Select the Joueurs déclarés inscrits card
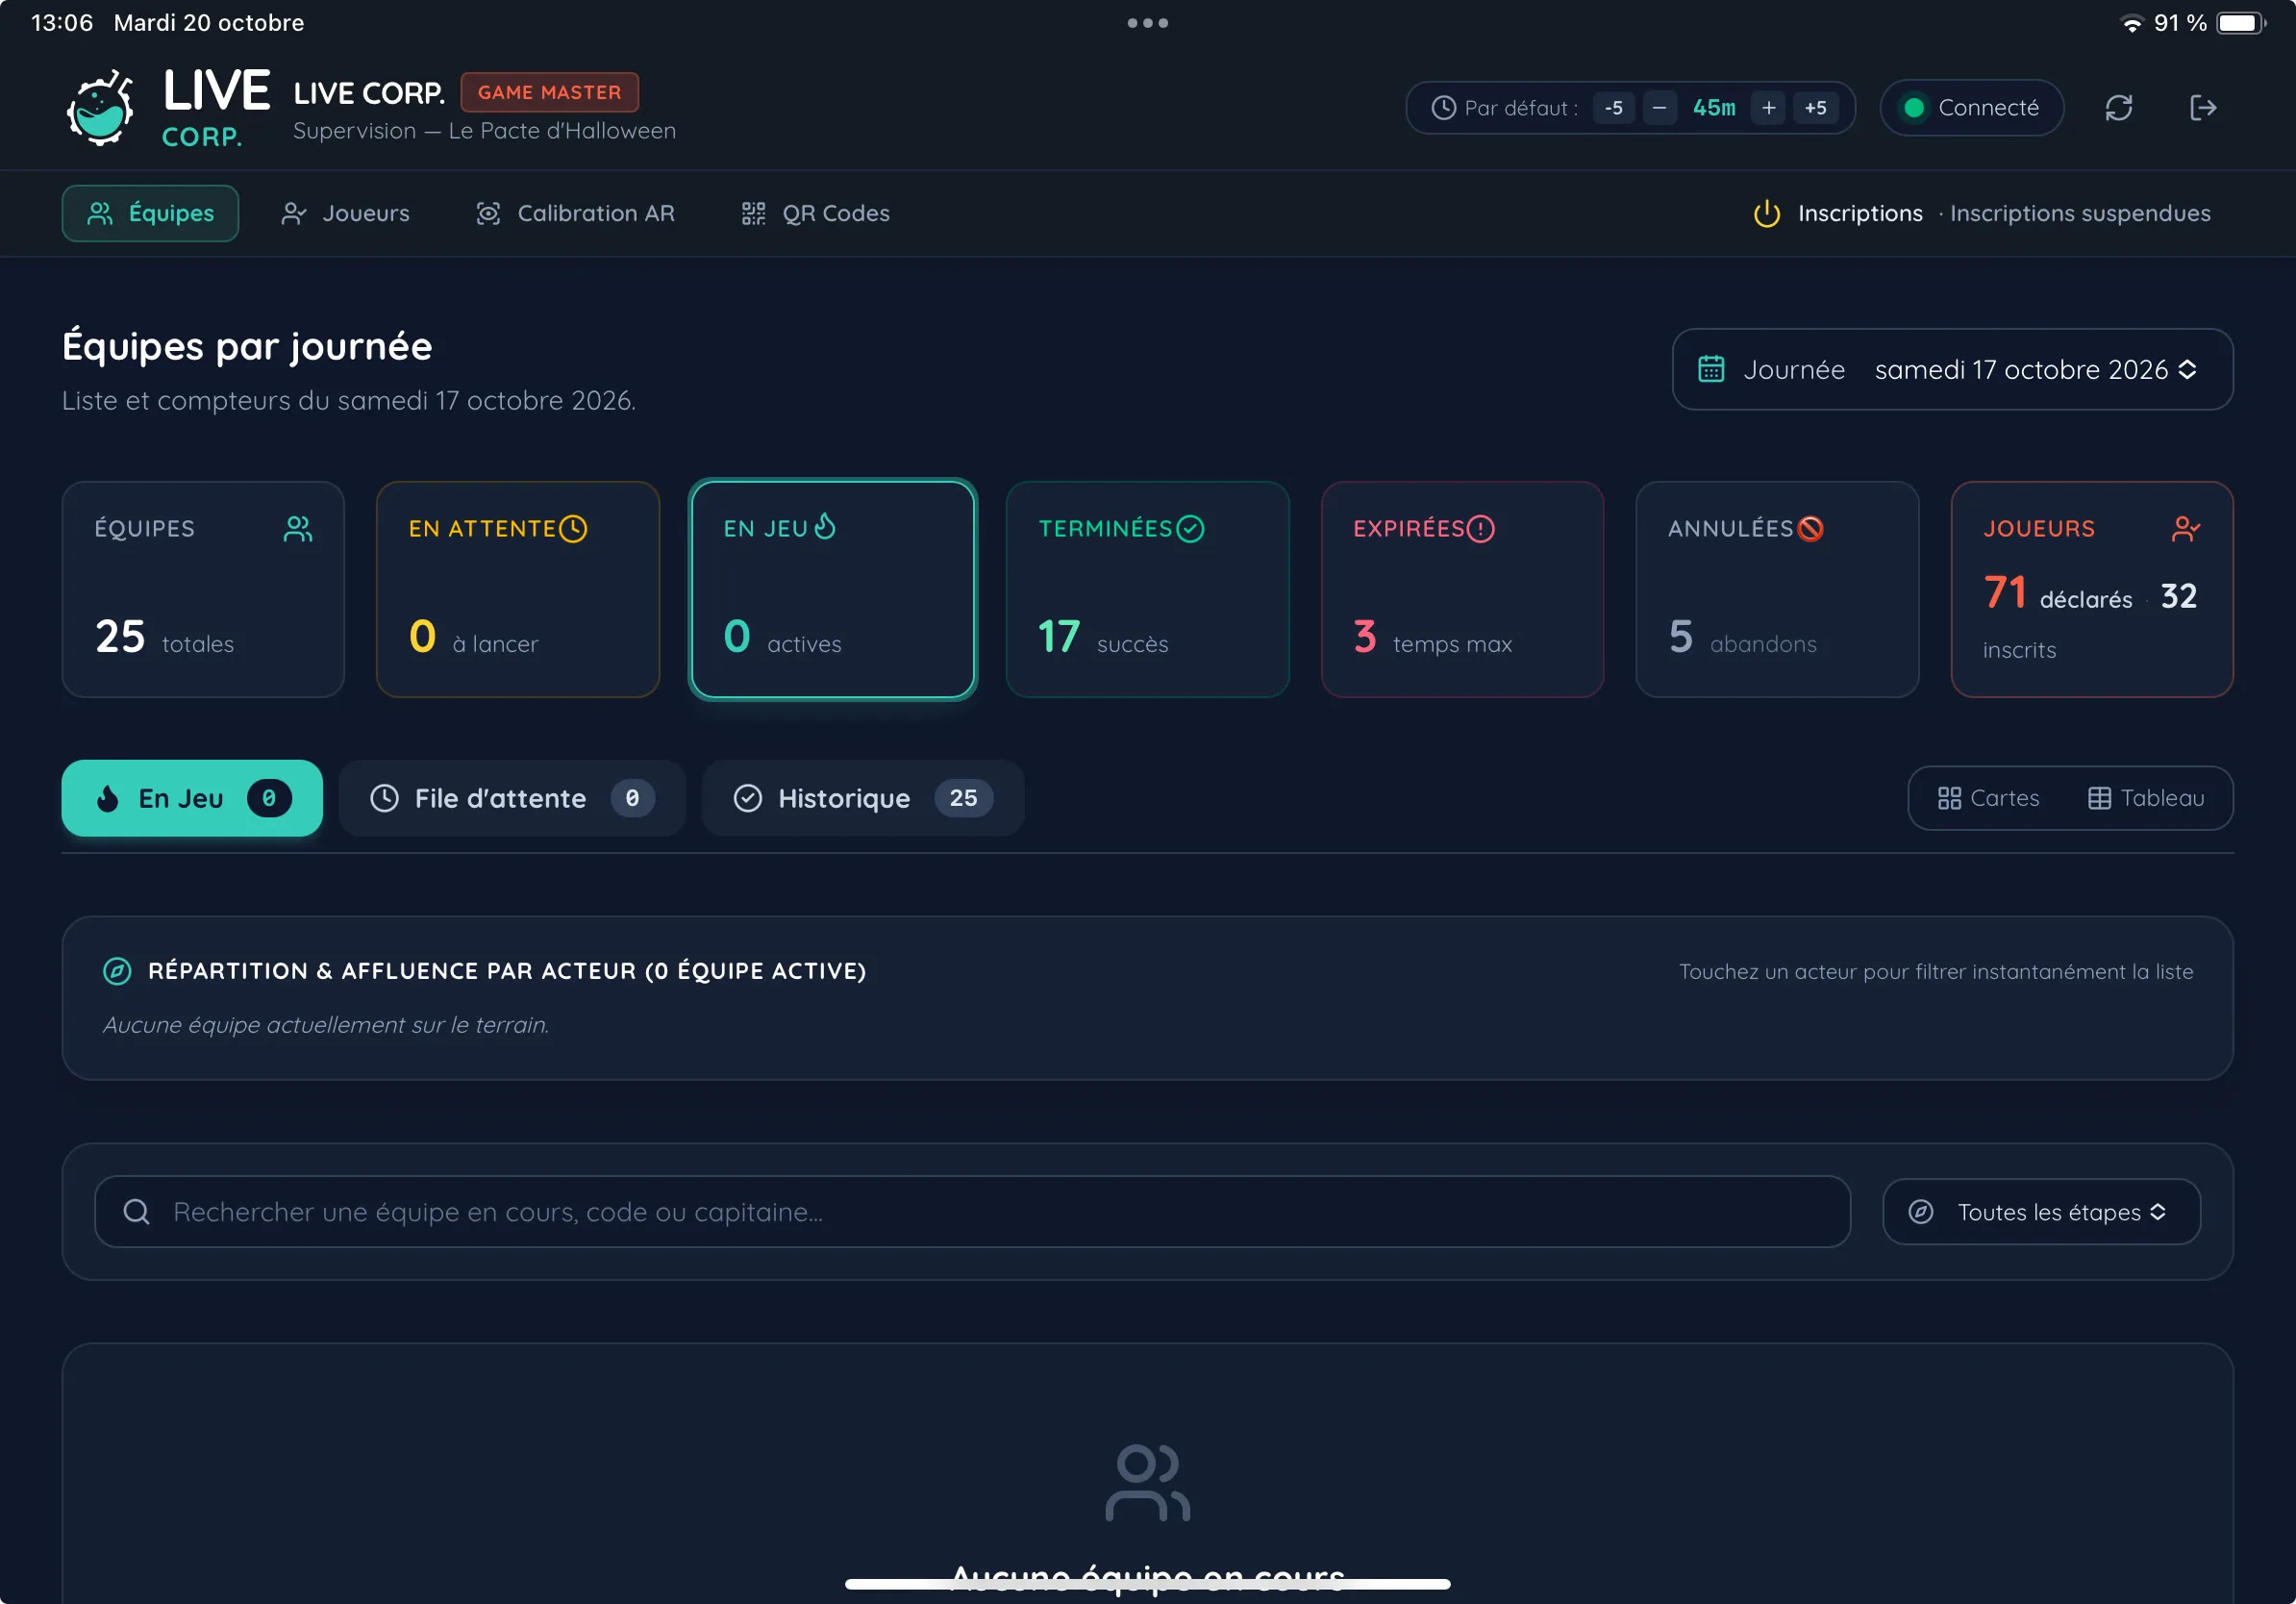This screenshot has height=1604, width=2296. [x=2092, y=589]
